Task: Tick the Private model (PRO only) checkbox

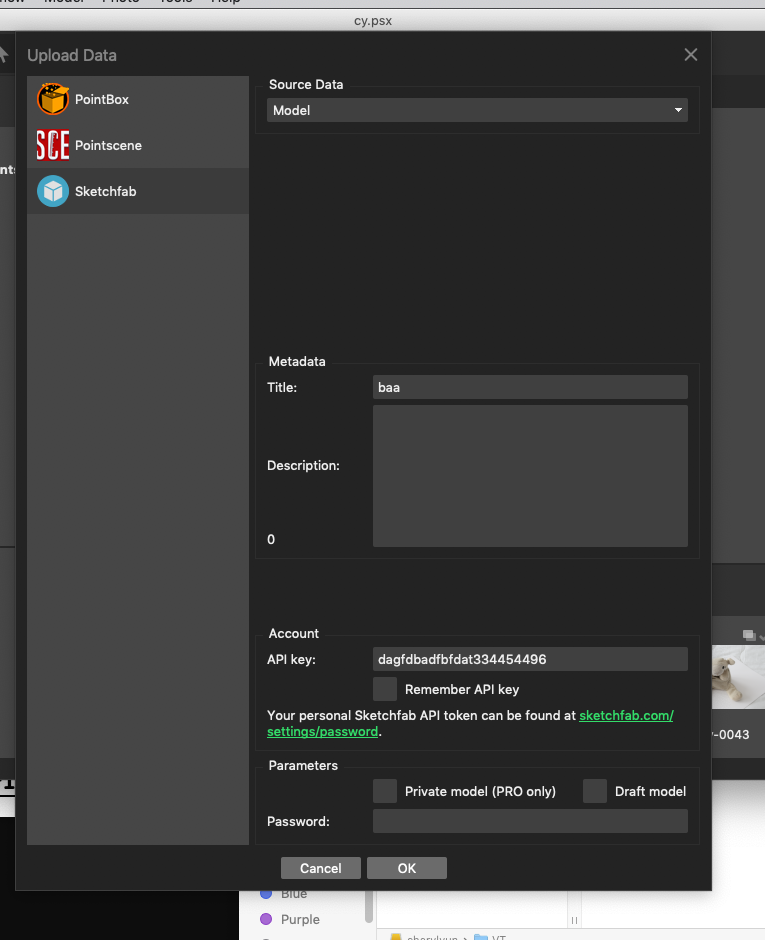Action: pos(385,791)
